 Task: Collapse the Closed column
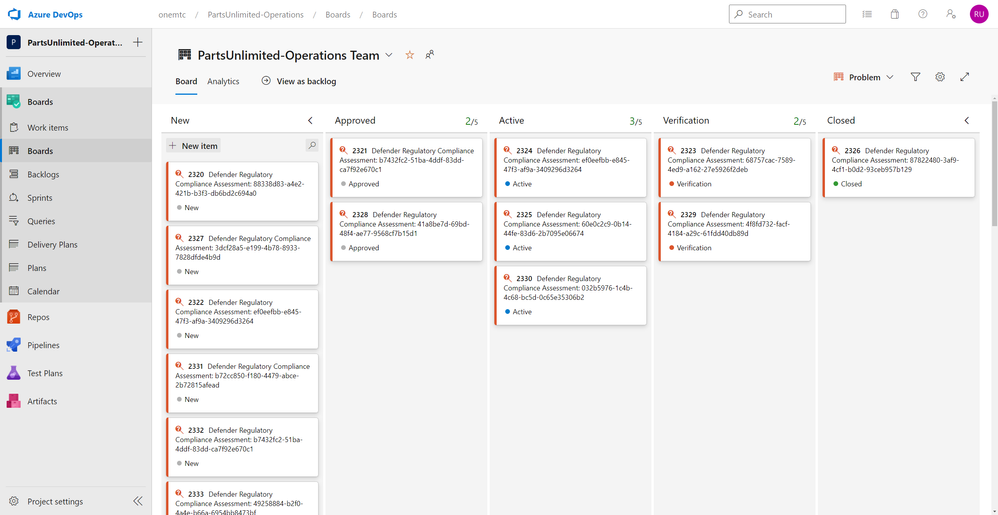[967, 120]
